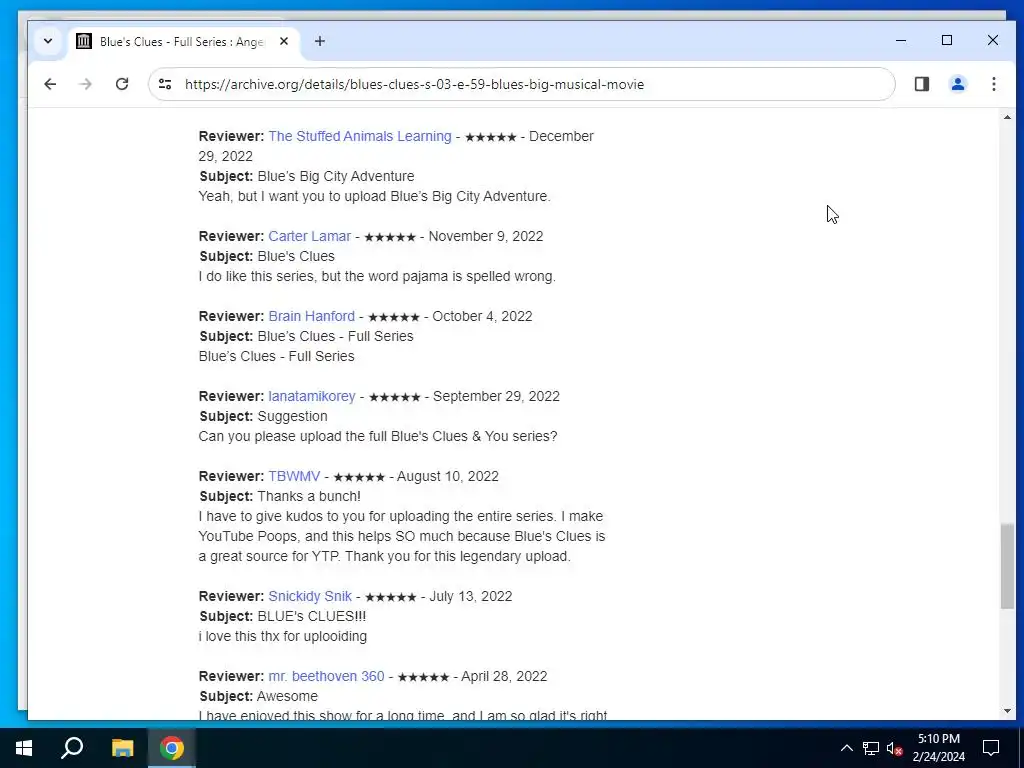Click the text "Thanks a bunch!"

(x=309, y=496)
